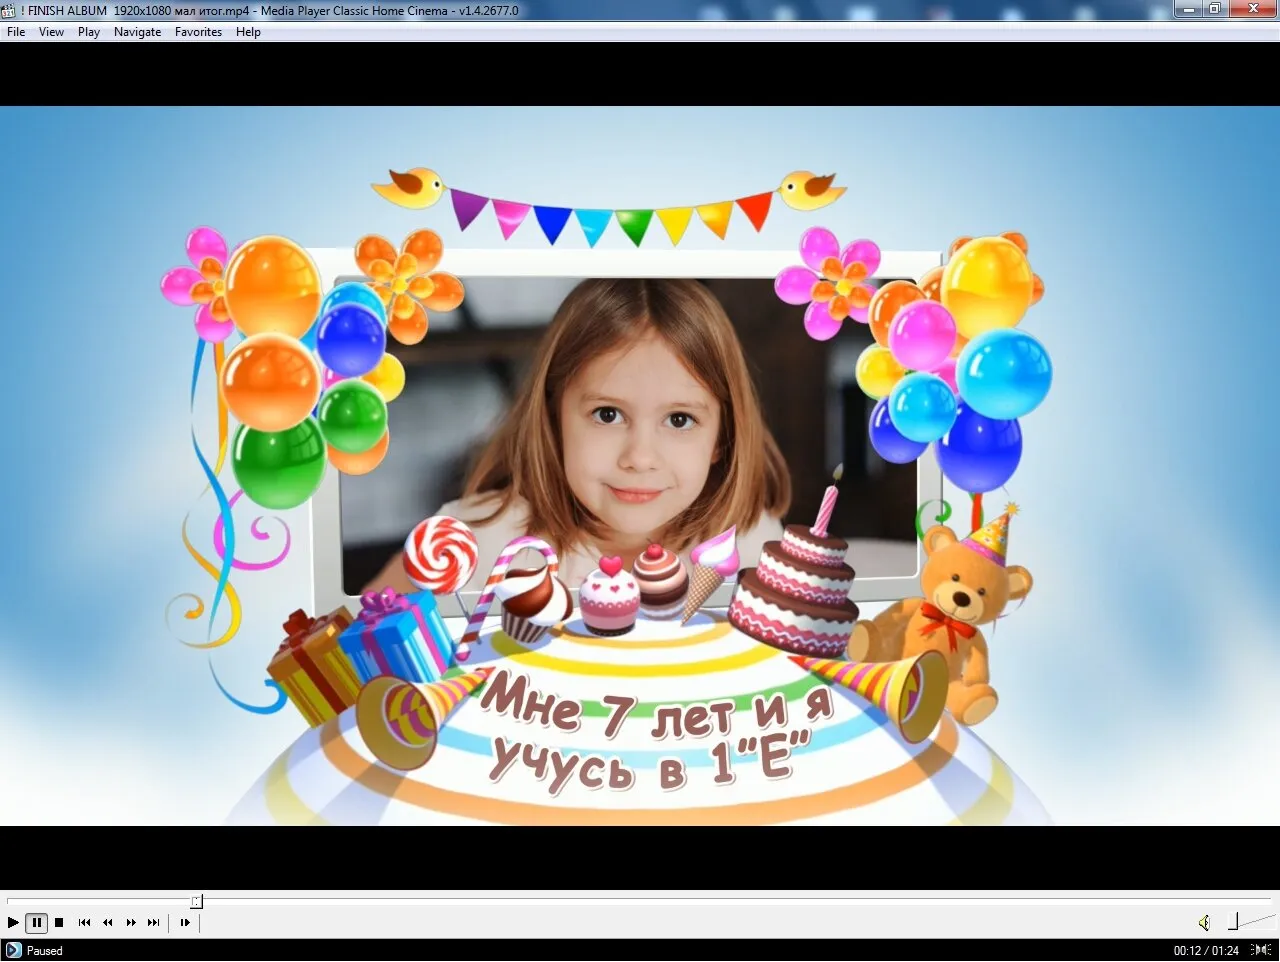Open the View menu

pos(51,32)
